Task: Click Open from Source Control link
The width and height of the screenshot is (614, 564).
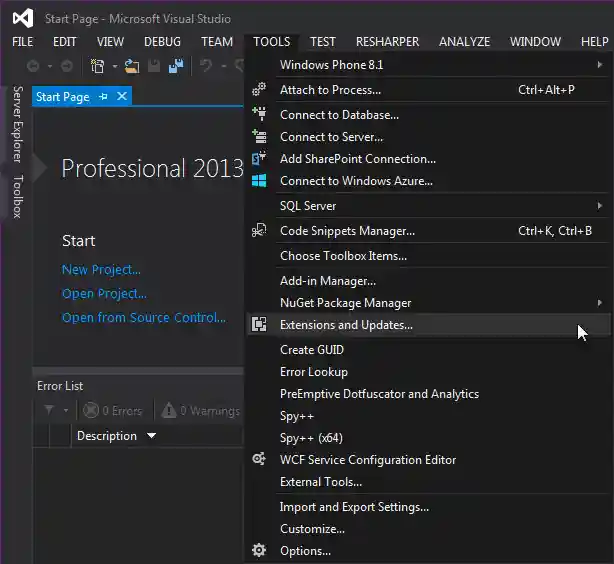Action: (x=143, y=317)
